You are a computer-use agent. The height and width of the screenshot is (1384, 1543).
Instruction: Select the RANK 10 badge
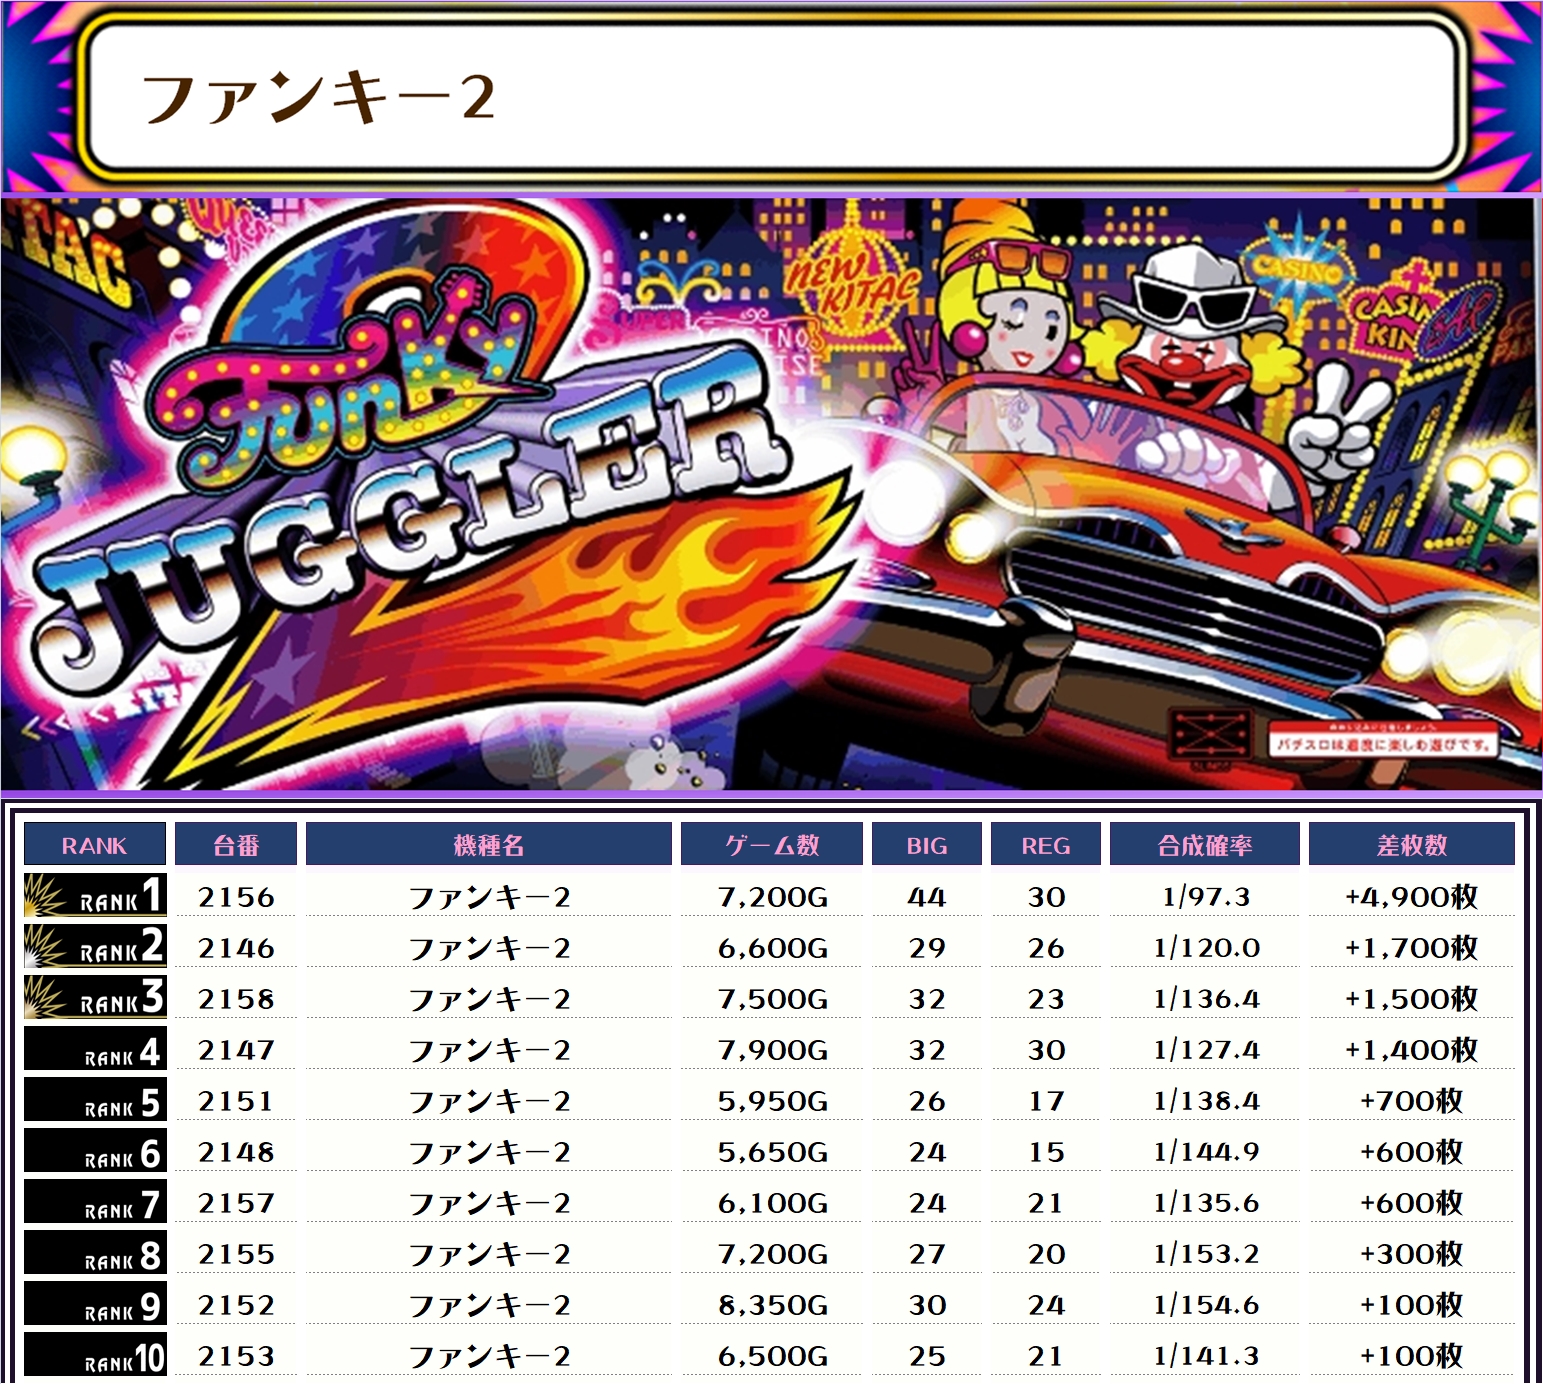95,1355
